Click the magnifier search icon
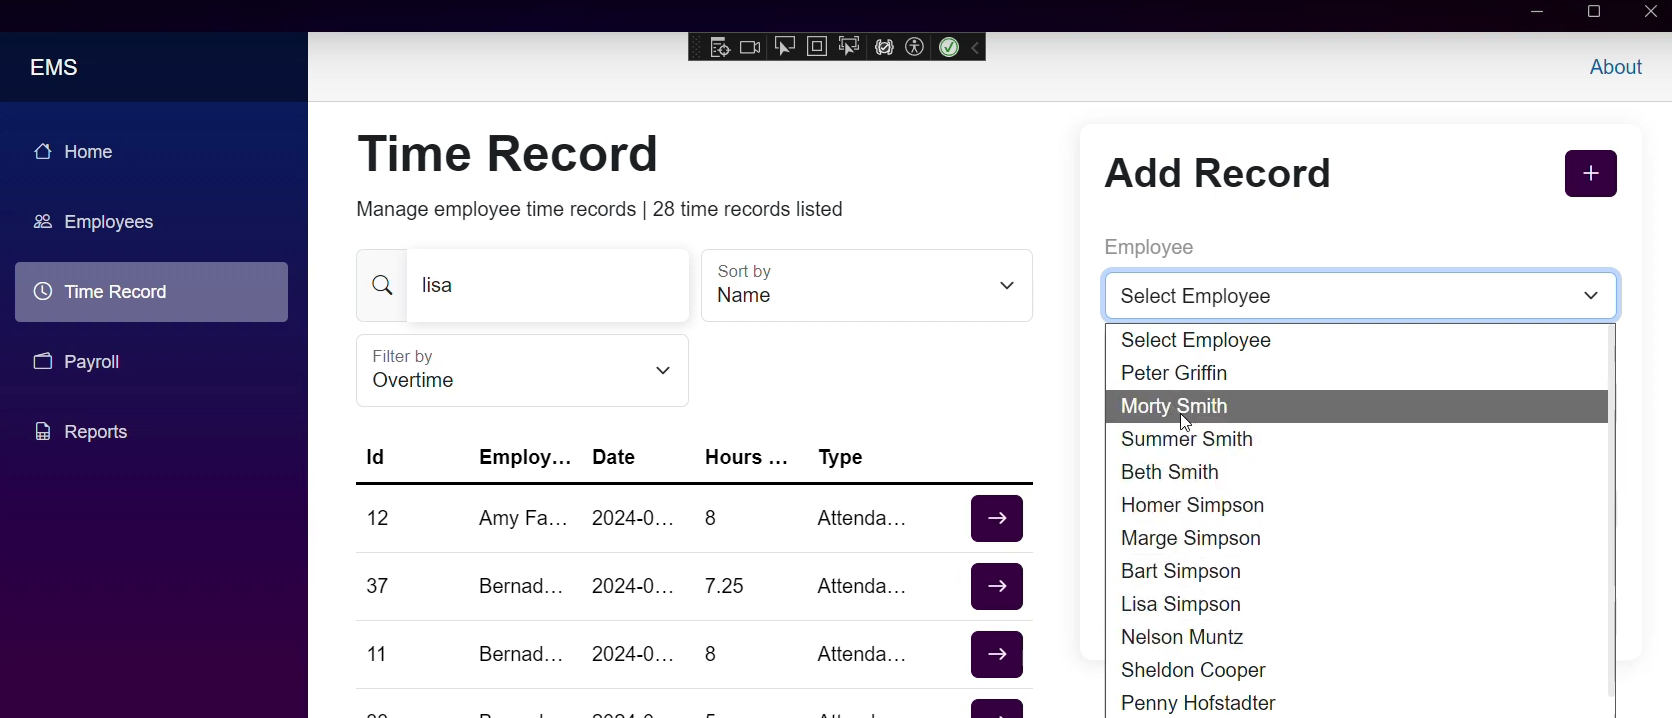 tap(382, 286)
